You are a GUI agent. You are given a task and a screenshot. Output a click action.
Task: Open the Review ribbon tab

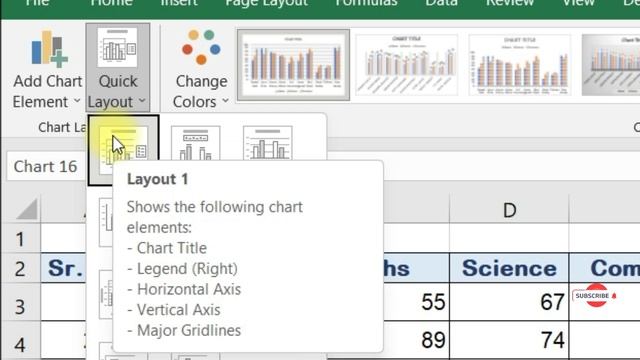[x=509, y=4]
